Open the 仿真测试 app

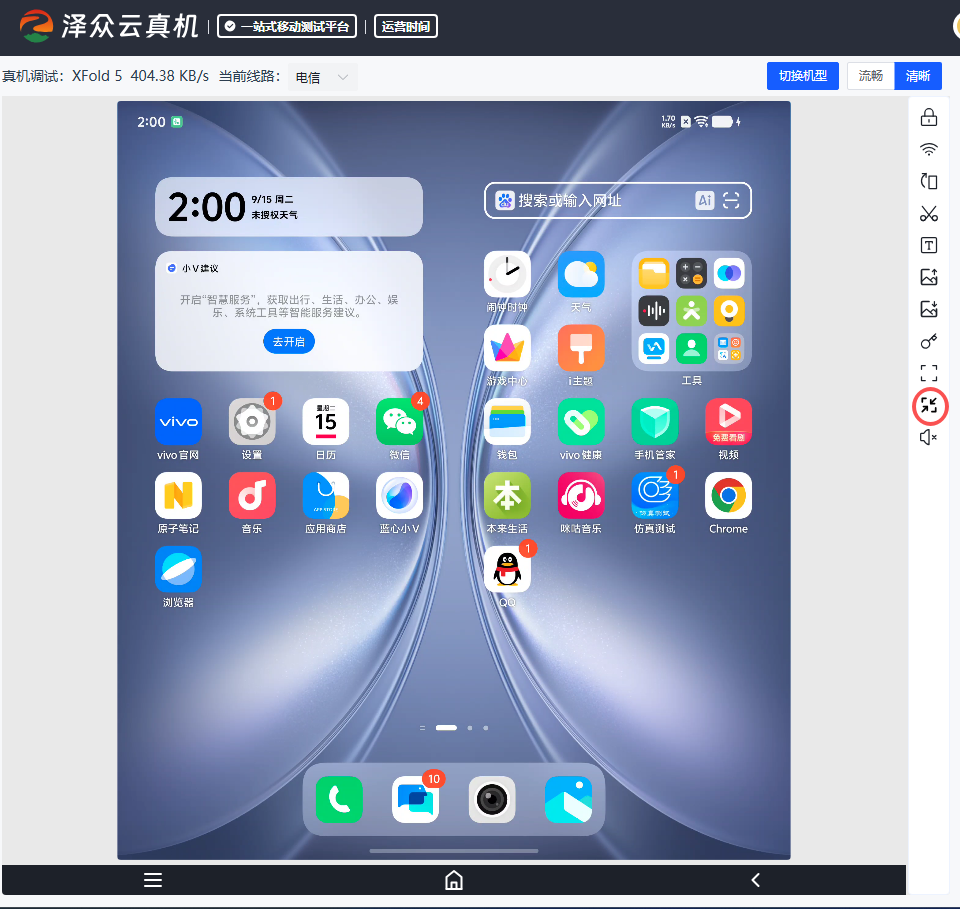pyautogui.click(x=654, y=495)
